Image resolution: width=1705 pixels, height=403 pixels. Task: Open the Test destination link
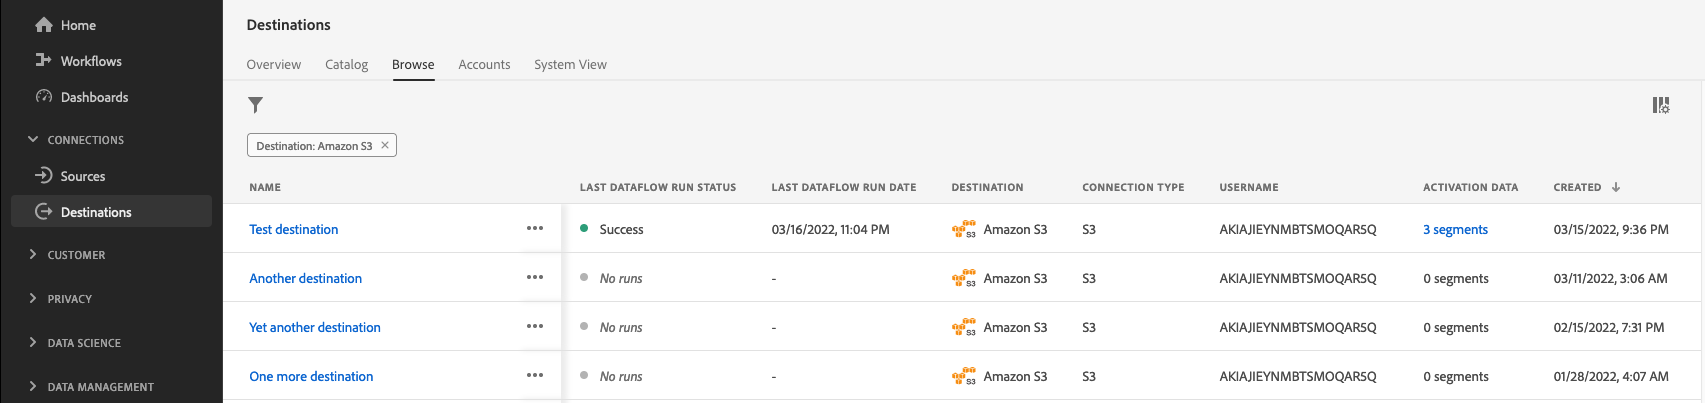click(x=293, y=230)
